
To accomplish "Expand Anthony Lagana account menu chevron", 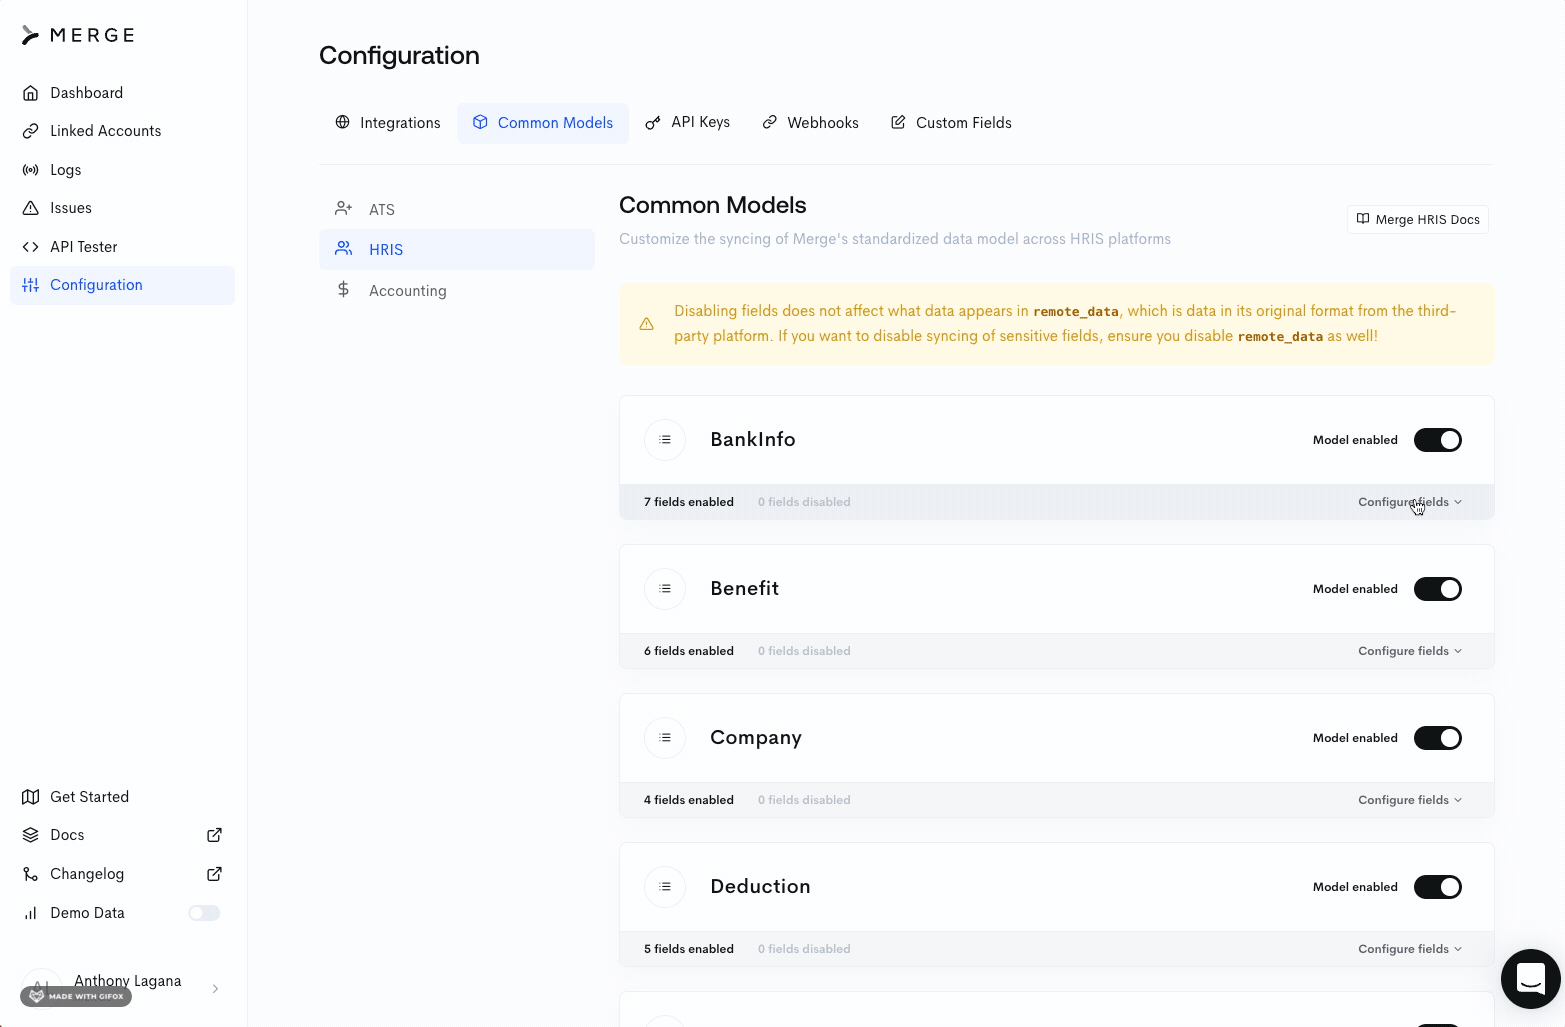I will point(215,989).
